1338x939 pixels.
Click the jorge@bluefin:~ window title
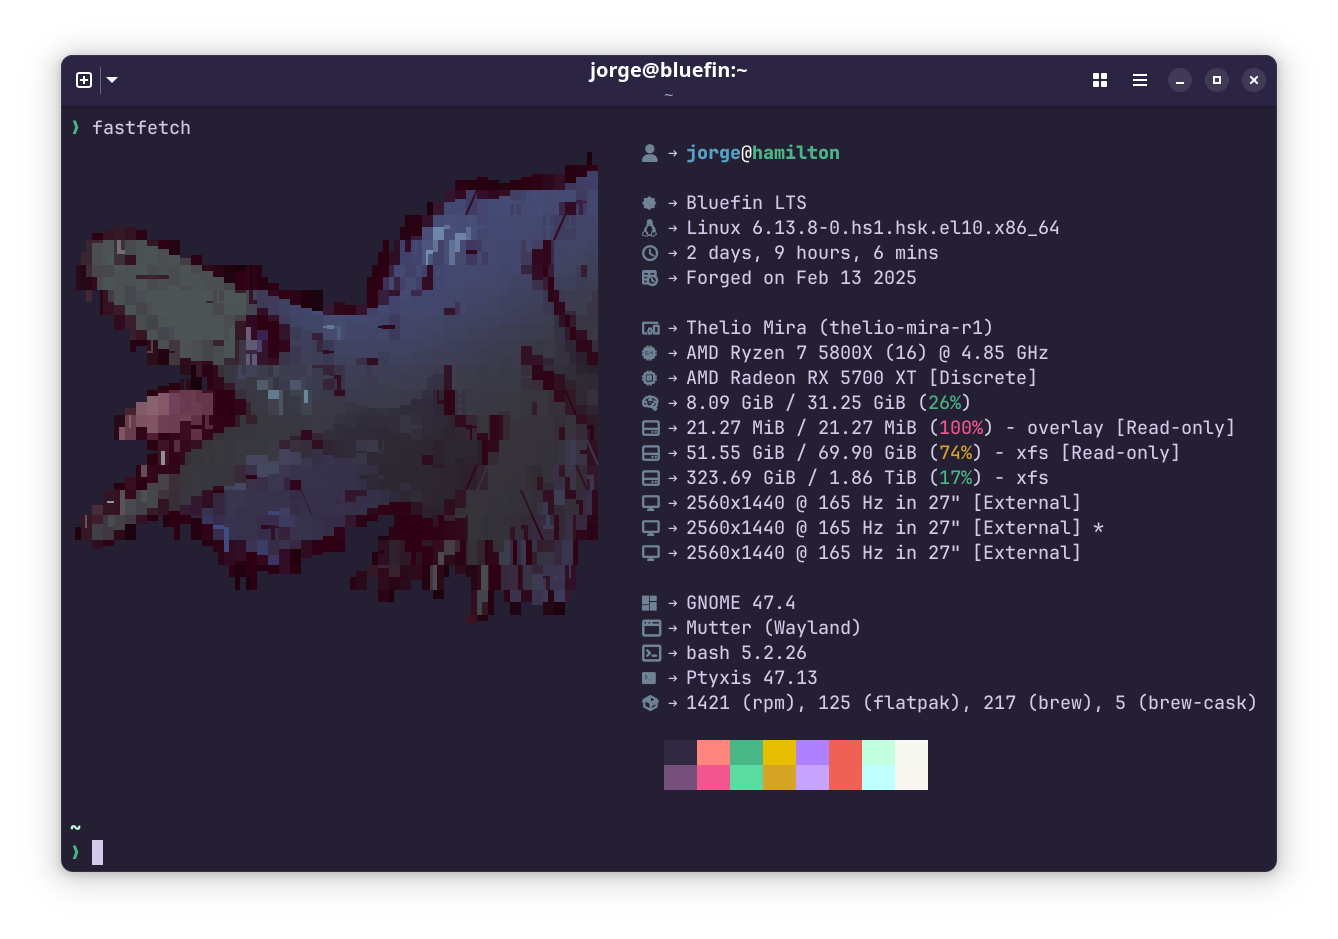pos(668,70)
